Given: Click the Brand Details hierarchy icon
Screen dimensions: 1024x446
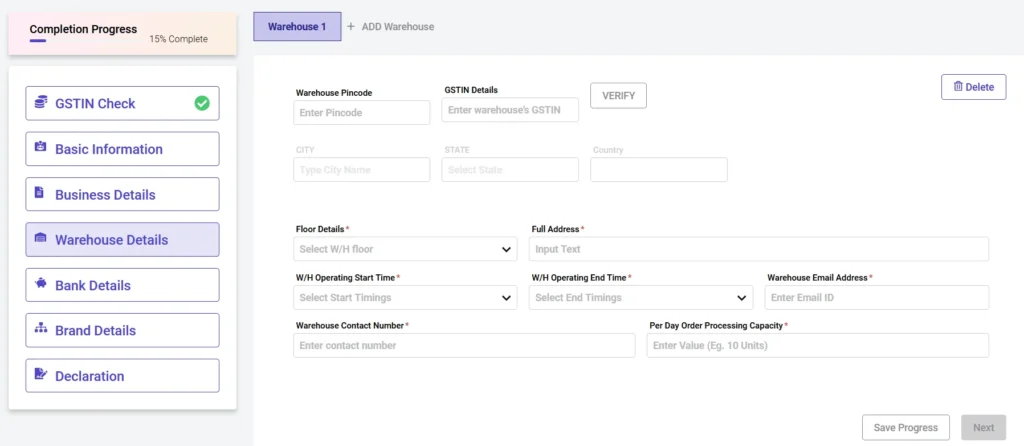Looking at the screenshot, I should pyautogui.click(x=41, y=329).
